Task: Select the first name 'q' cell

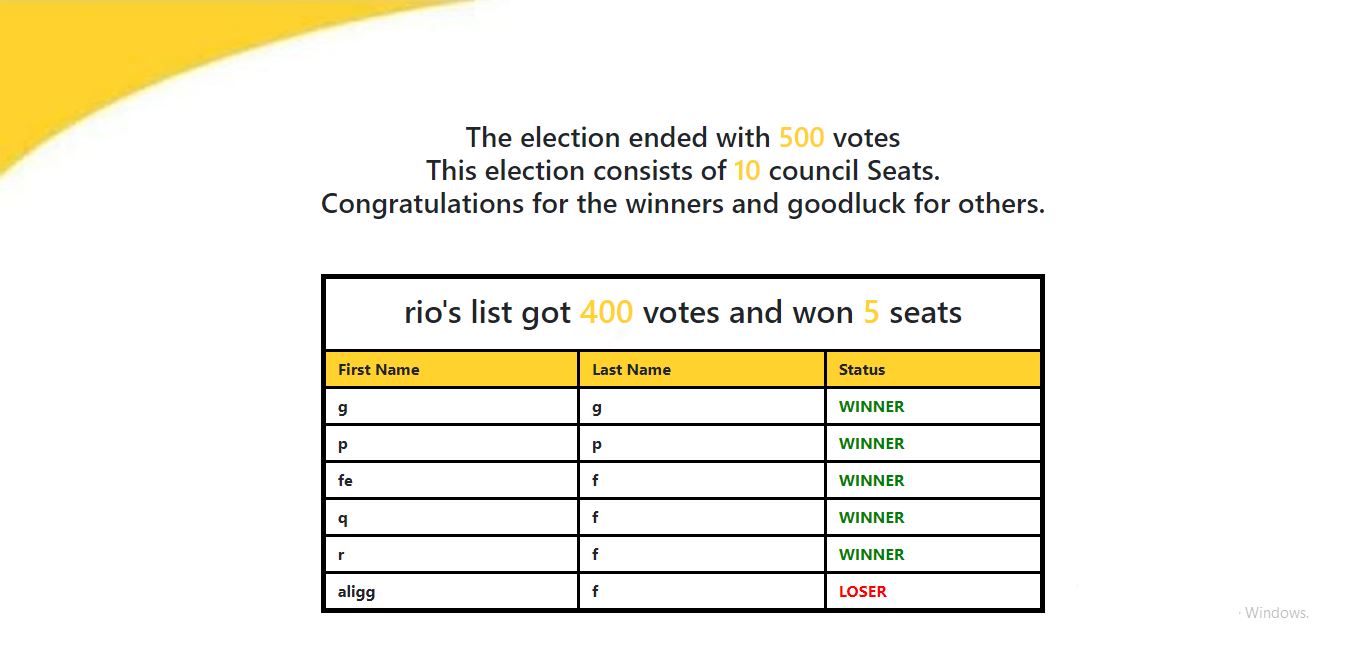Action: point(343,517)
